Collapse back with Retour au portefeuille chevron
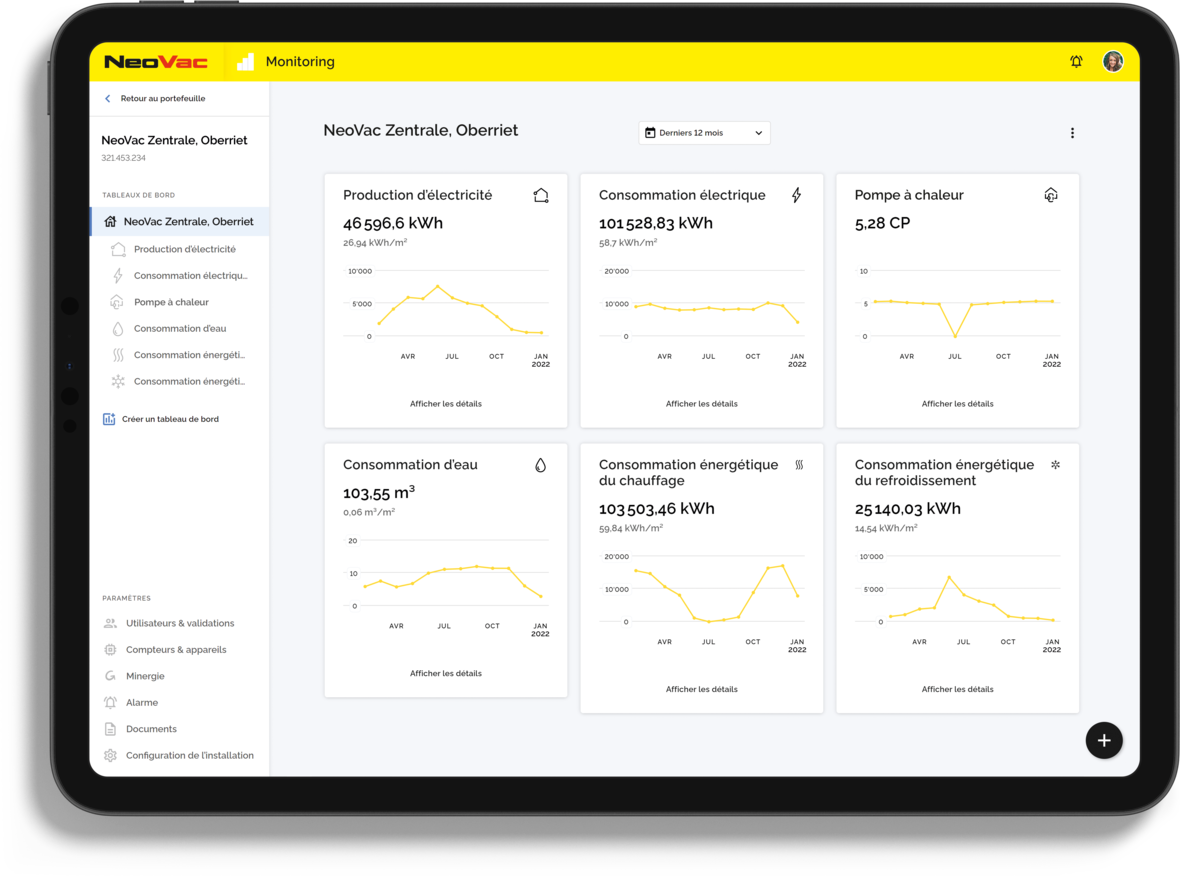The image size is (1180, 876). pos(107,99)
